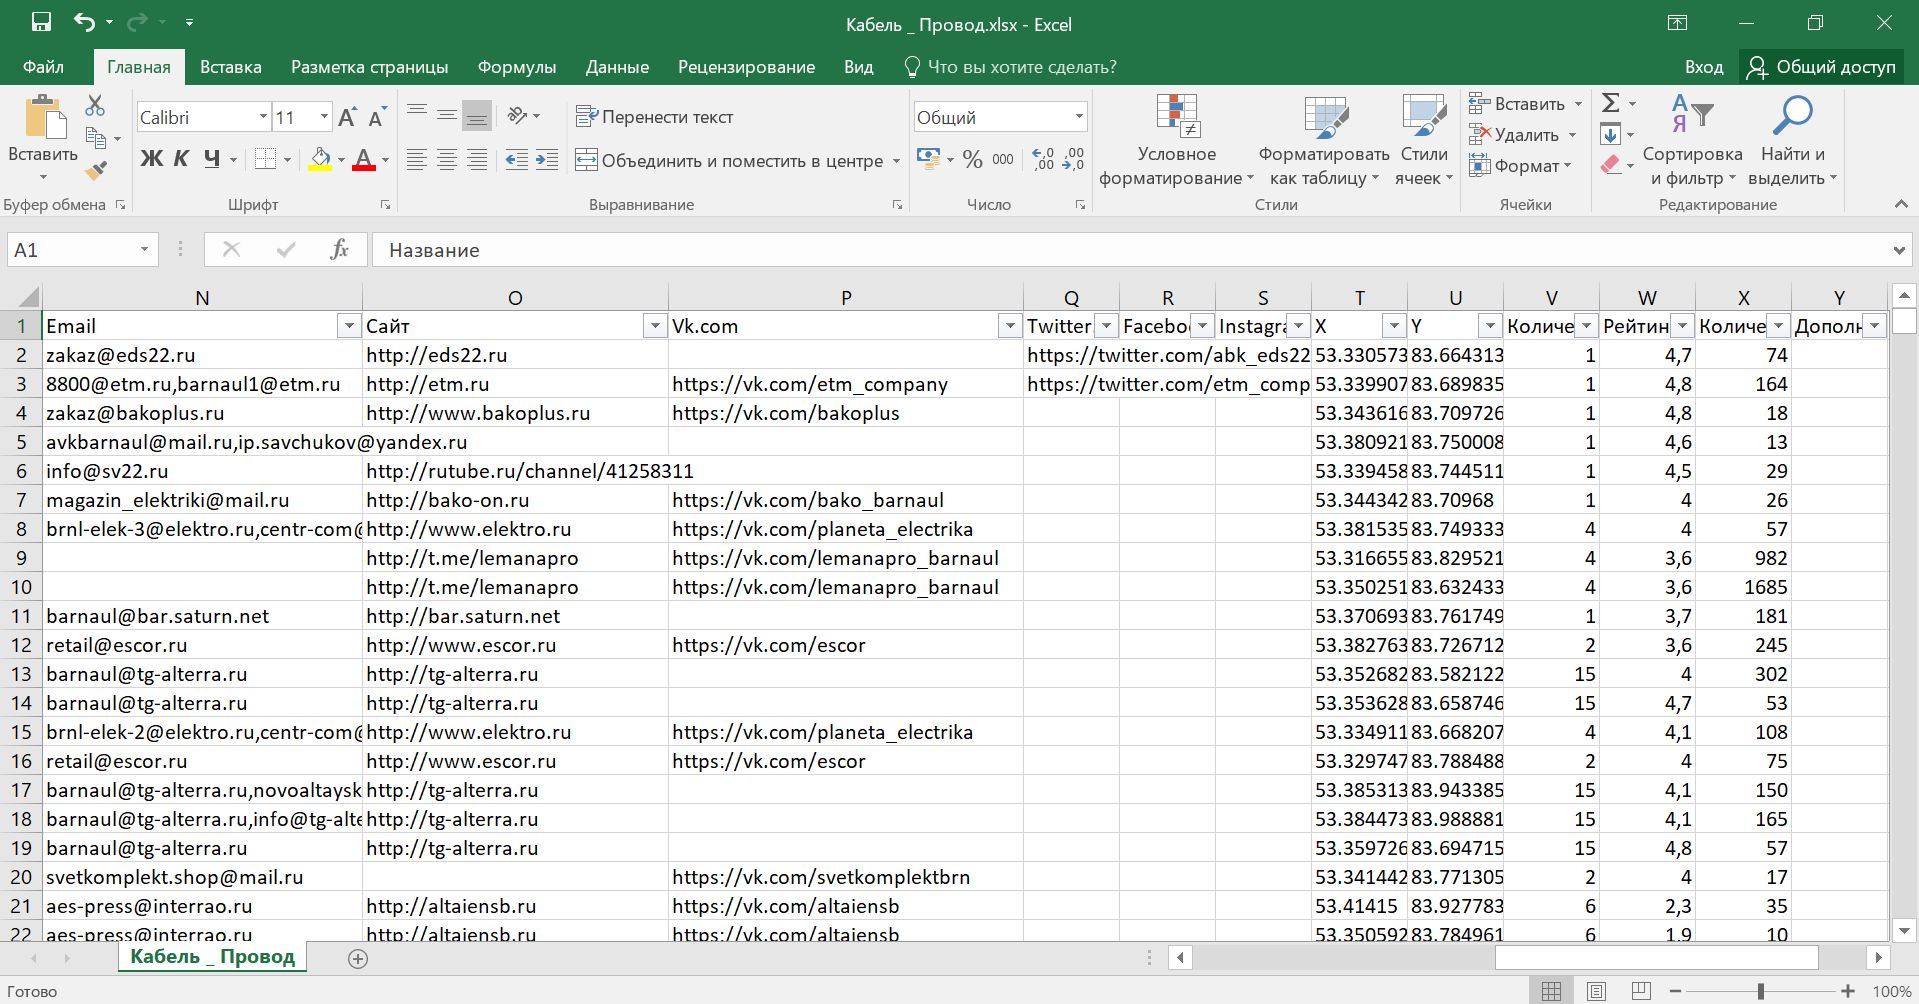Viewport: 1919px width, 1004px height.
Task: Click the Insert Function fx icon
Action: [x=339, y=250]
